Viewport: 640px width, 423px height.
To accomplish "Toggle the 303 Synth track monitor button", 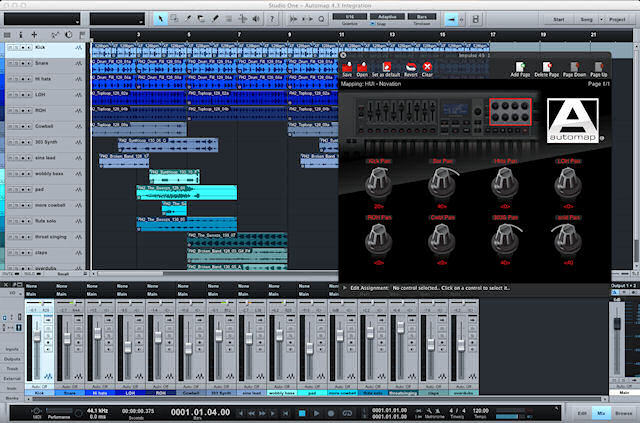I will 29,142.
